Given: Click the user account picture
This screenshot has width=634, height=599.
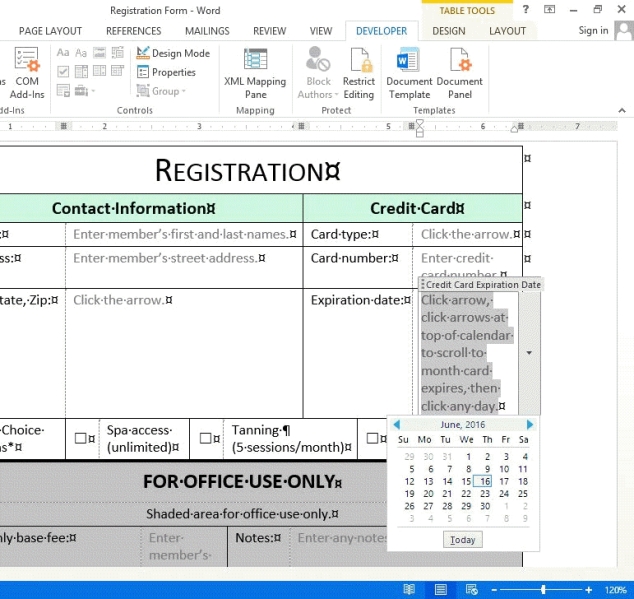Looking at the screenshot, I should pyautogui.click(x=624, y=31).
